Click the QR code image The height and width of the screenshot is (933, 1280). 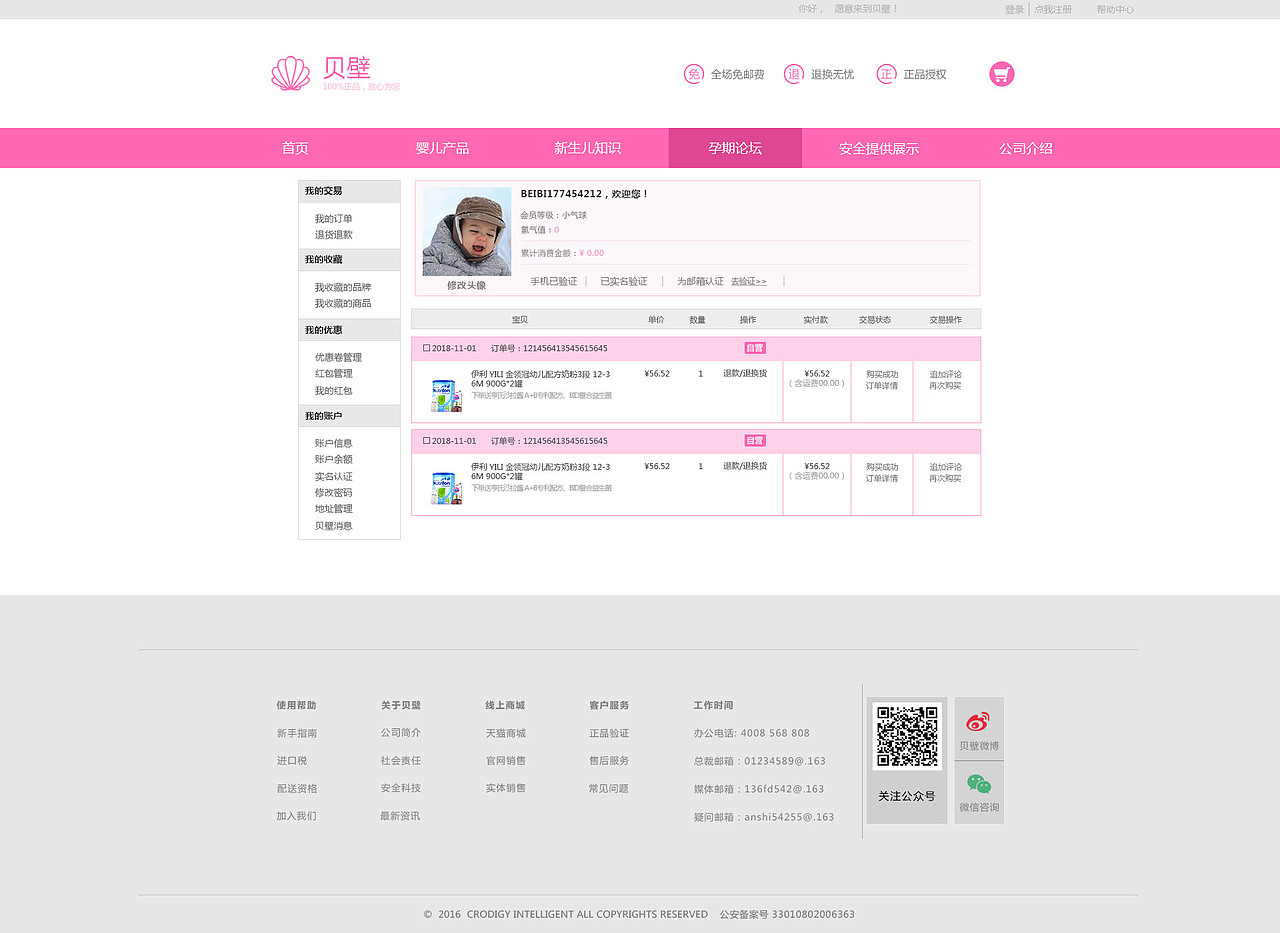(907, 736)
